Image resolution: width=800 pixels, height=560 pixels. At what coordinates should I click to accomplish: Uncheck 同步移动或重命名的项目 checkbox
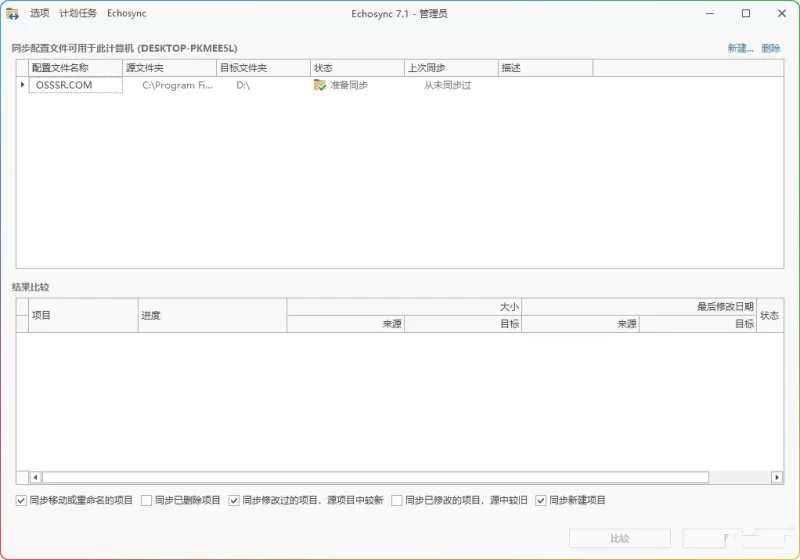point(21,500)
